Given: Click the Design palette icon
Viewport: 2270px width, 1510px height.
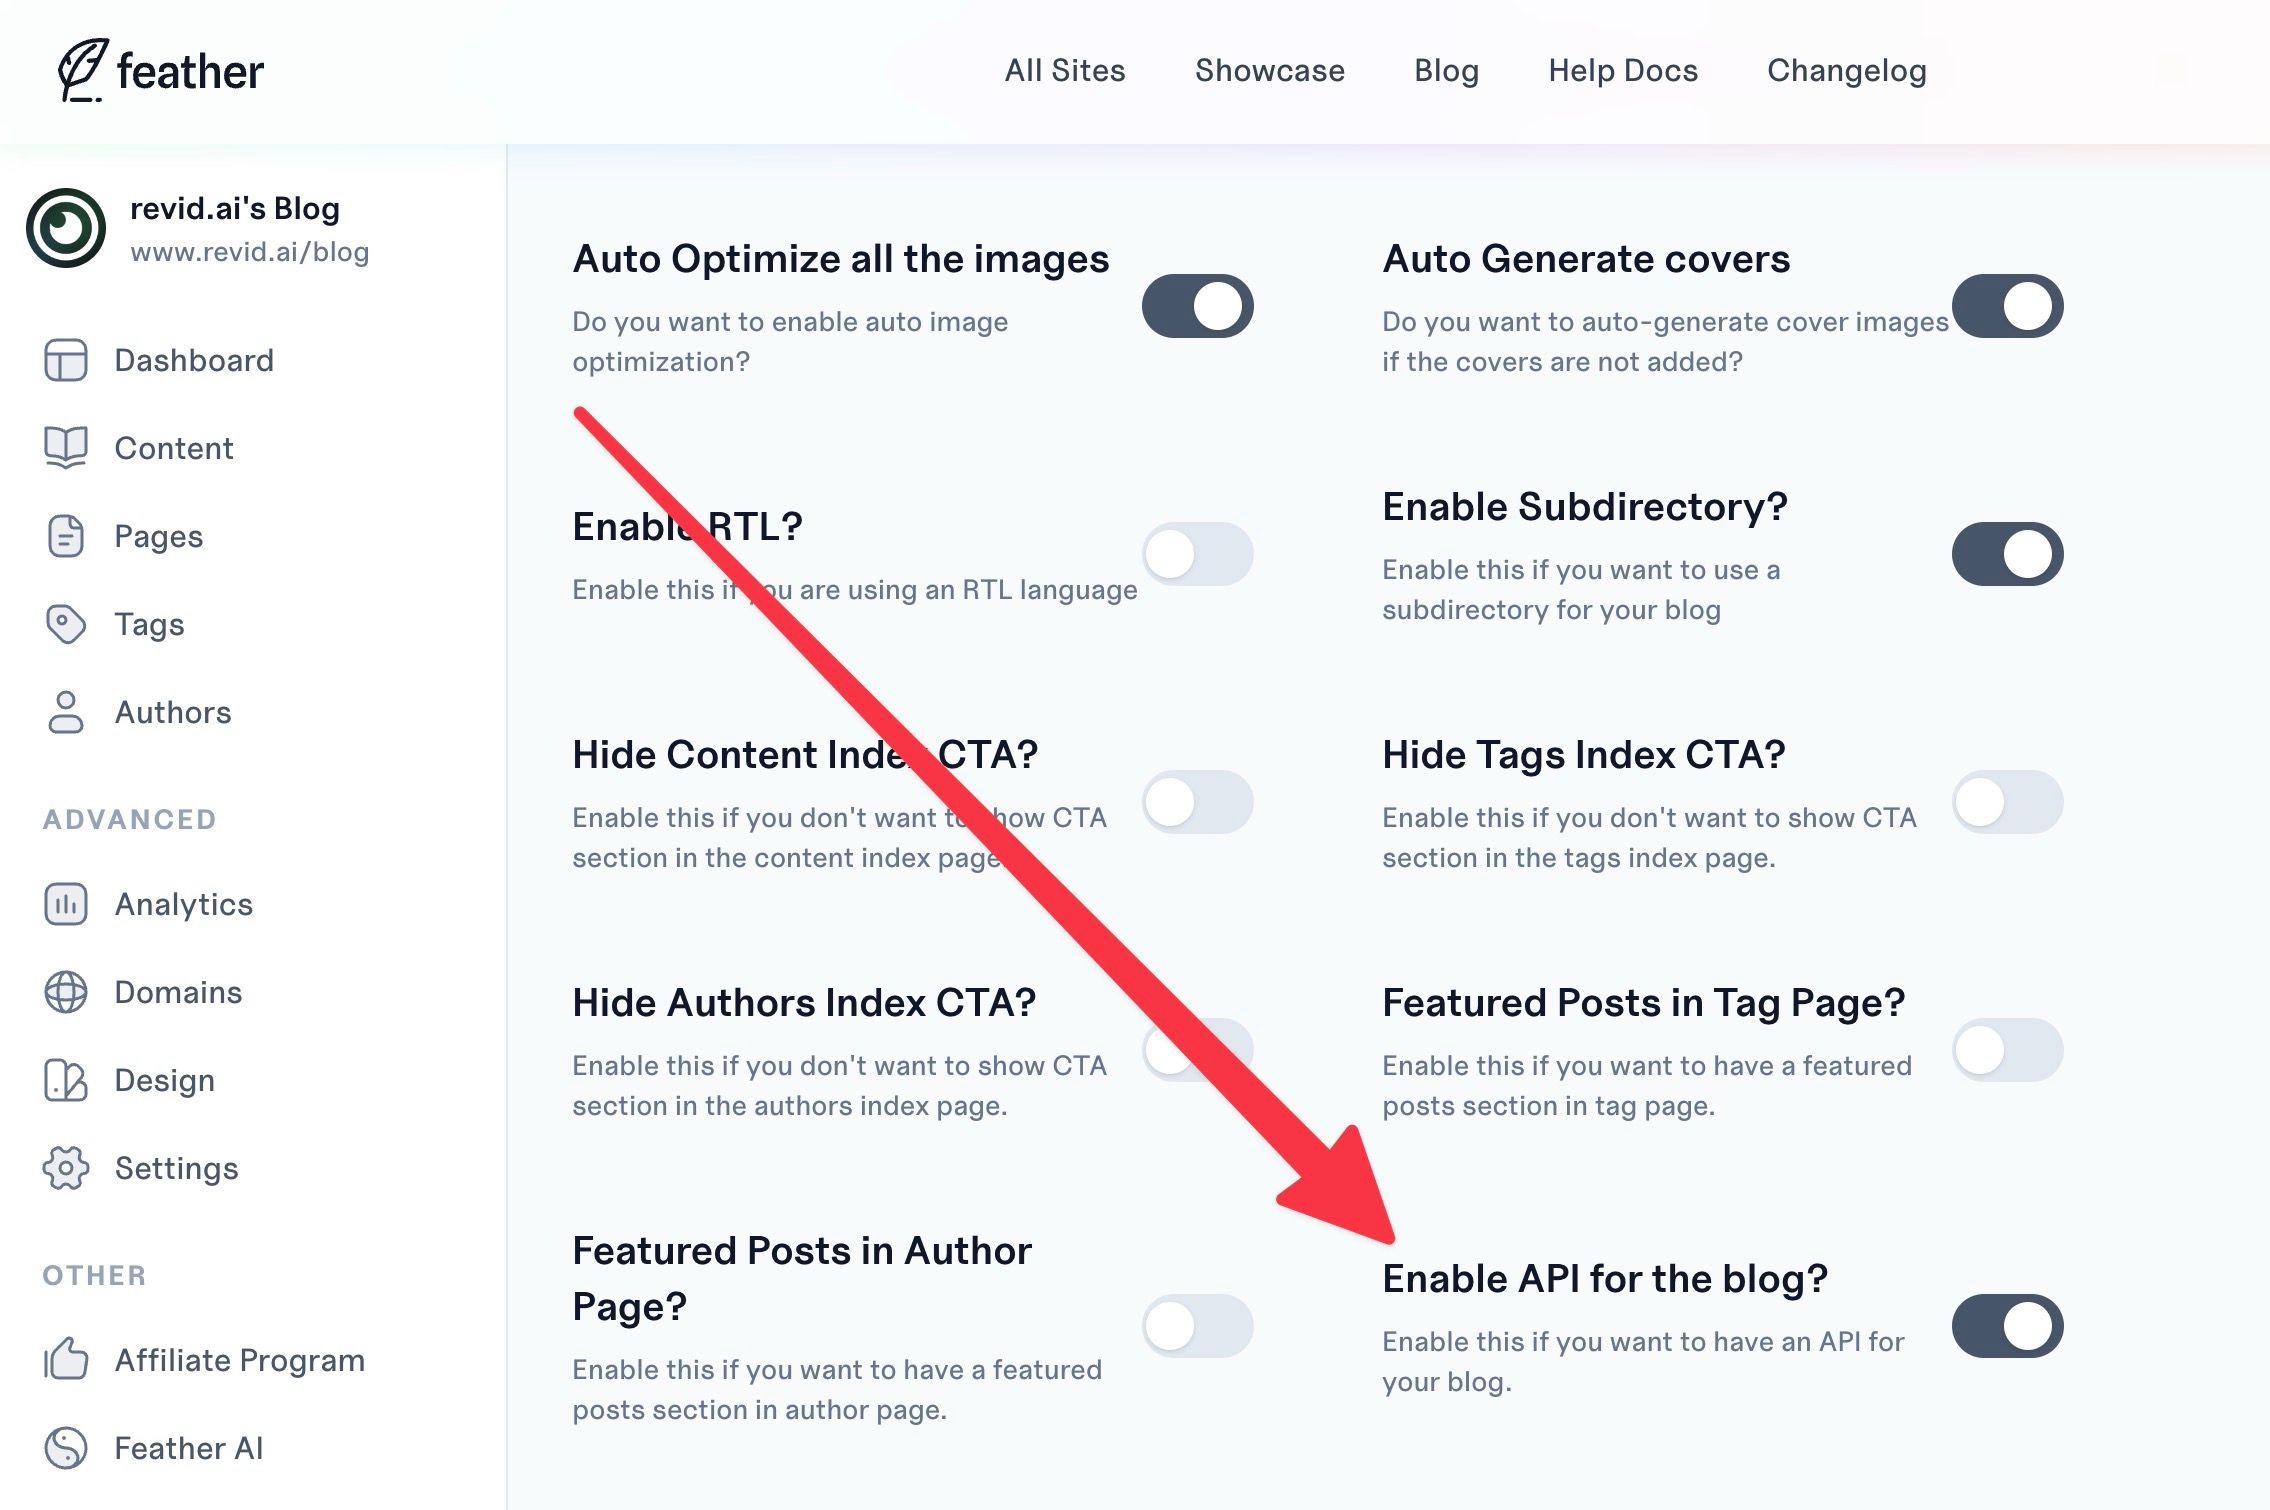Looking at the screenshot, I should click(x=66, y=1081).
